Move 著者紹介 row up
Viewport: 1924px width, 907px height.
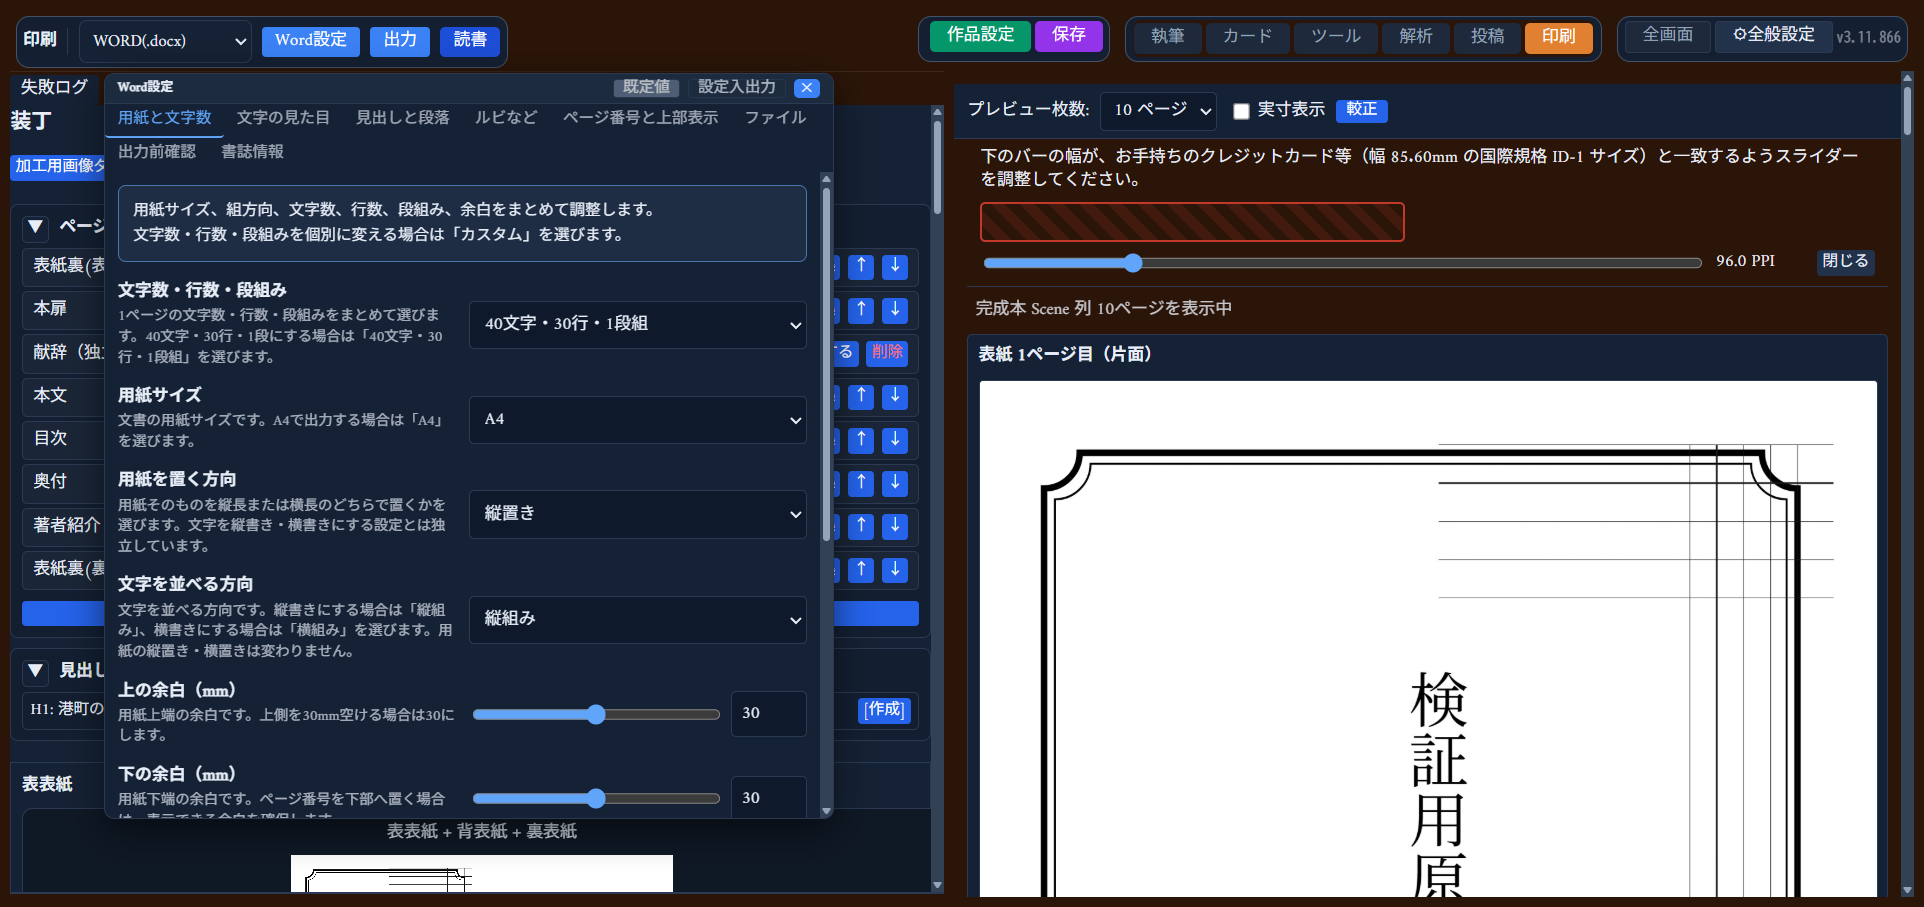[861, 526]
